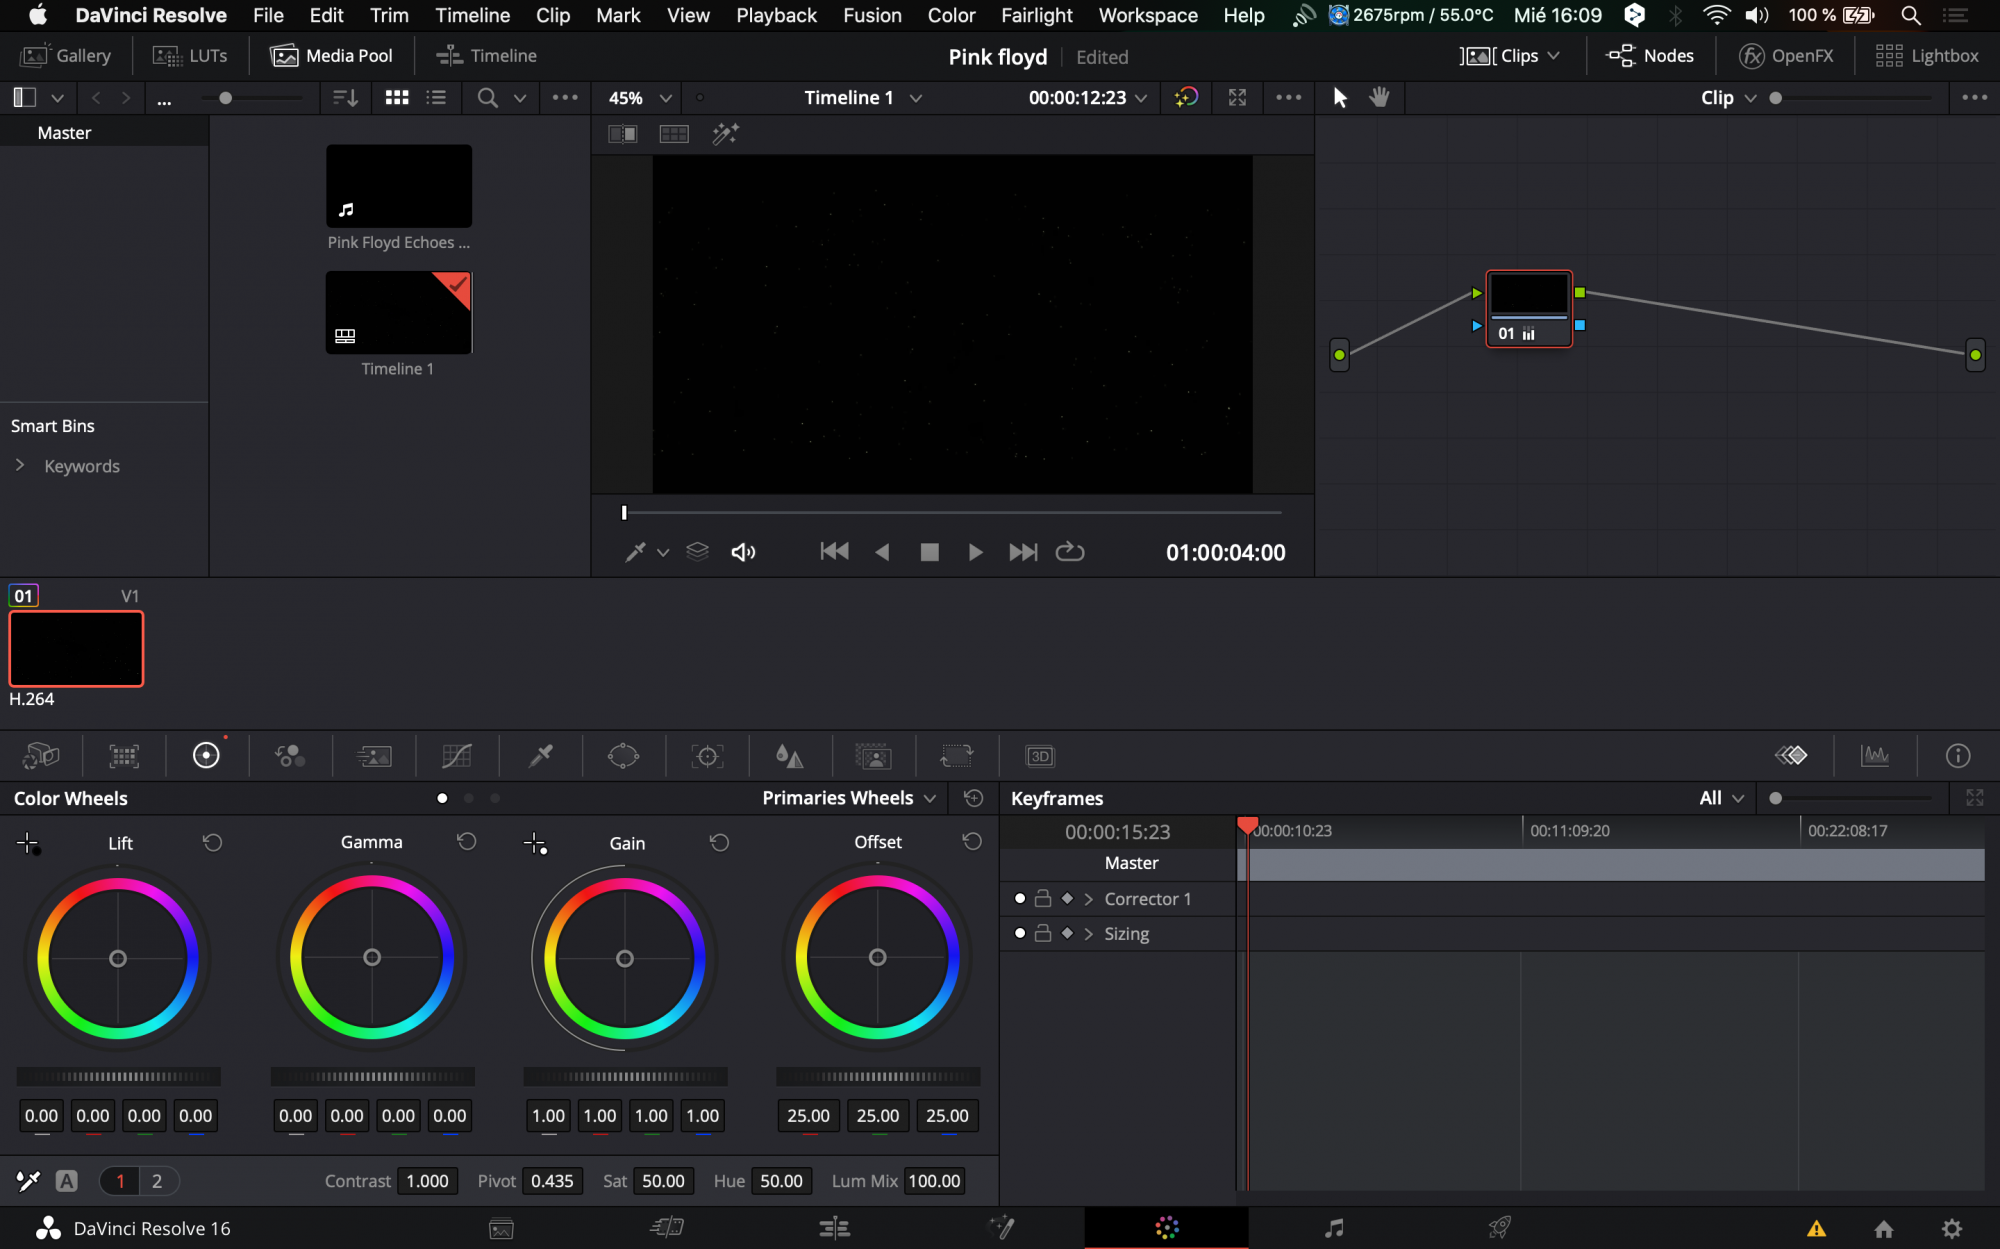2000x1249 pixels.
Task: Select the hand pan tool in node editor
Action: coord(1380,97)
